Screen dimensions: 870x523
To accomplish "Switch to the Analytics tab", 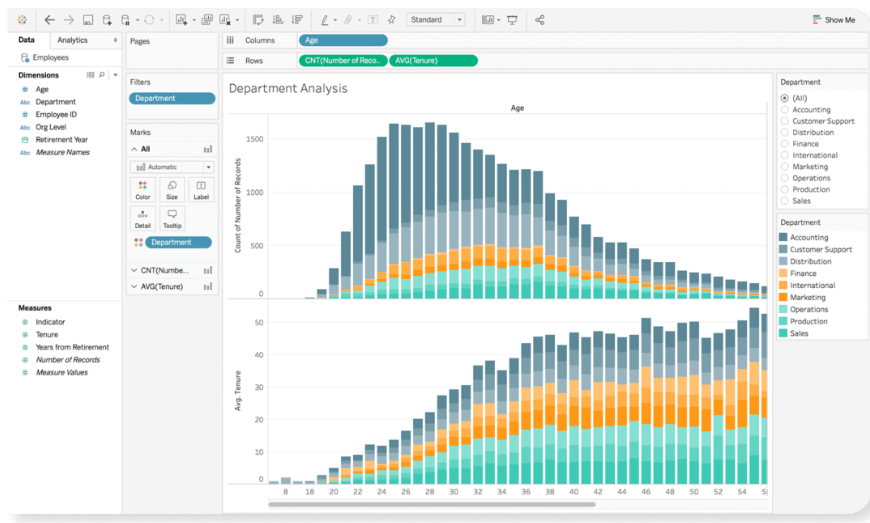I will click(73, 40).
